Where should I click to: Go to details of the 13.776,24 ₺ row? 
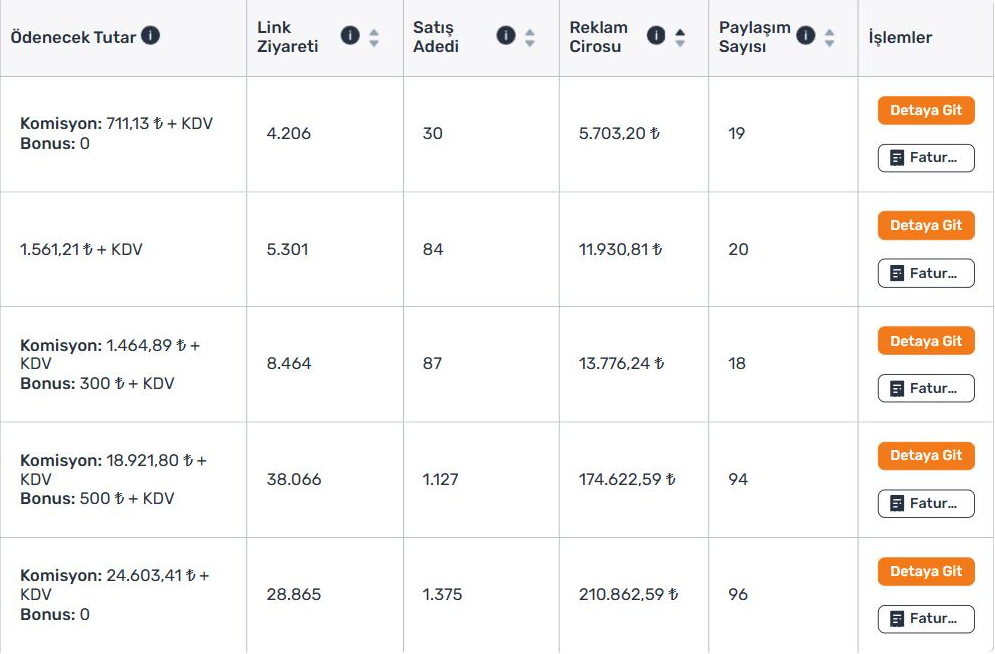coord(926,341)
